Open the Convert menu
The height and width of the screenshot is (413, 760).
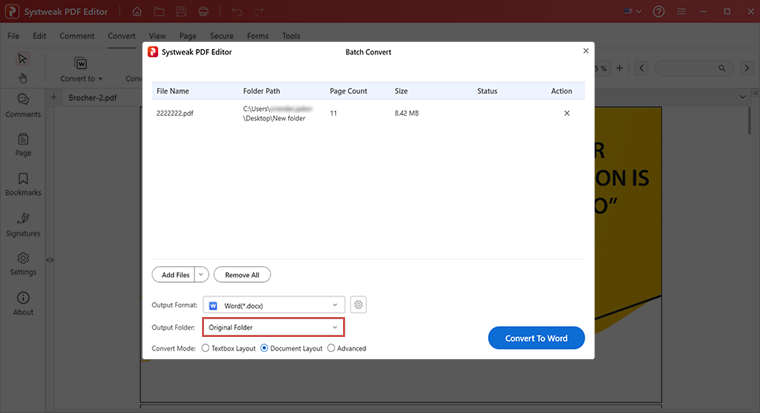click(122, 36)
